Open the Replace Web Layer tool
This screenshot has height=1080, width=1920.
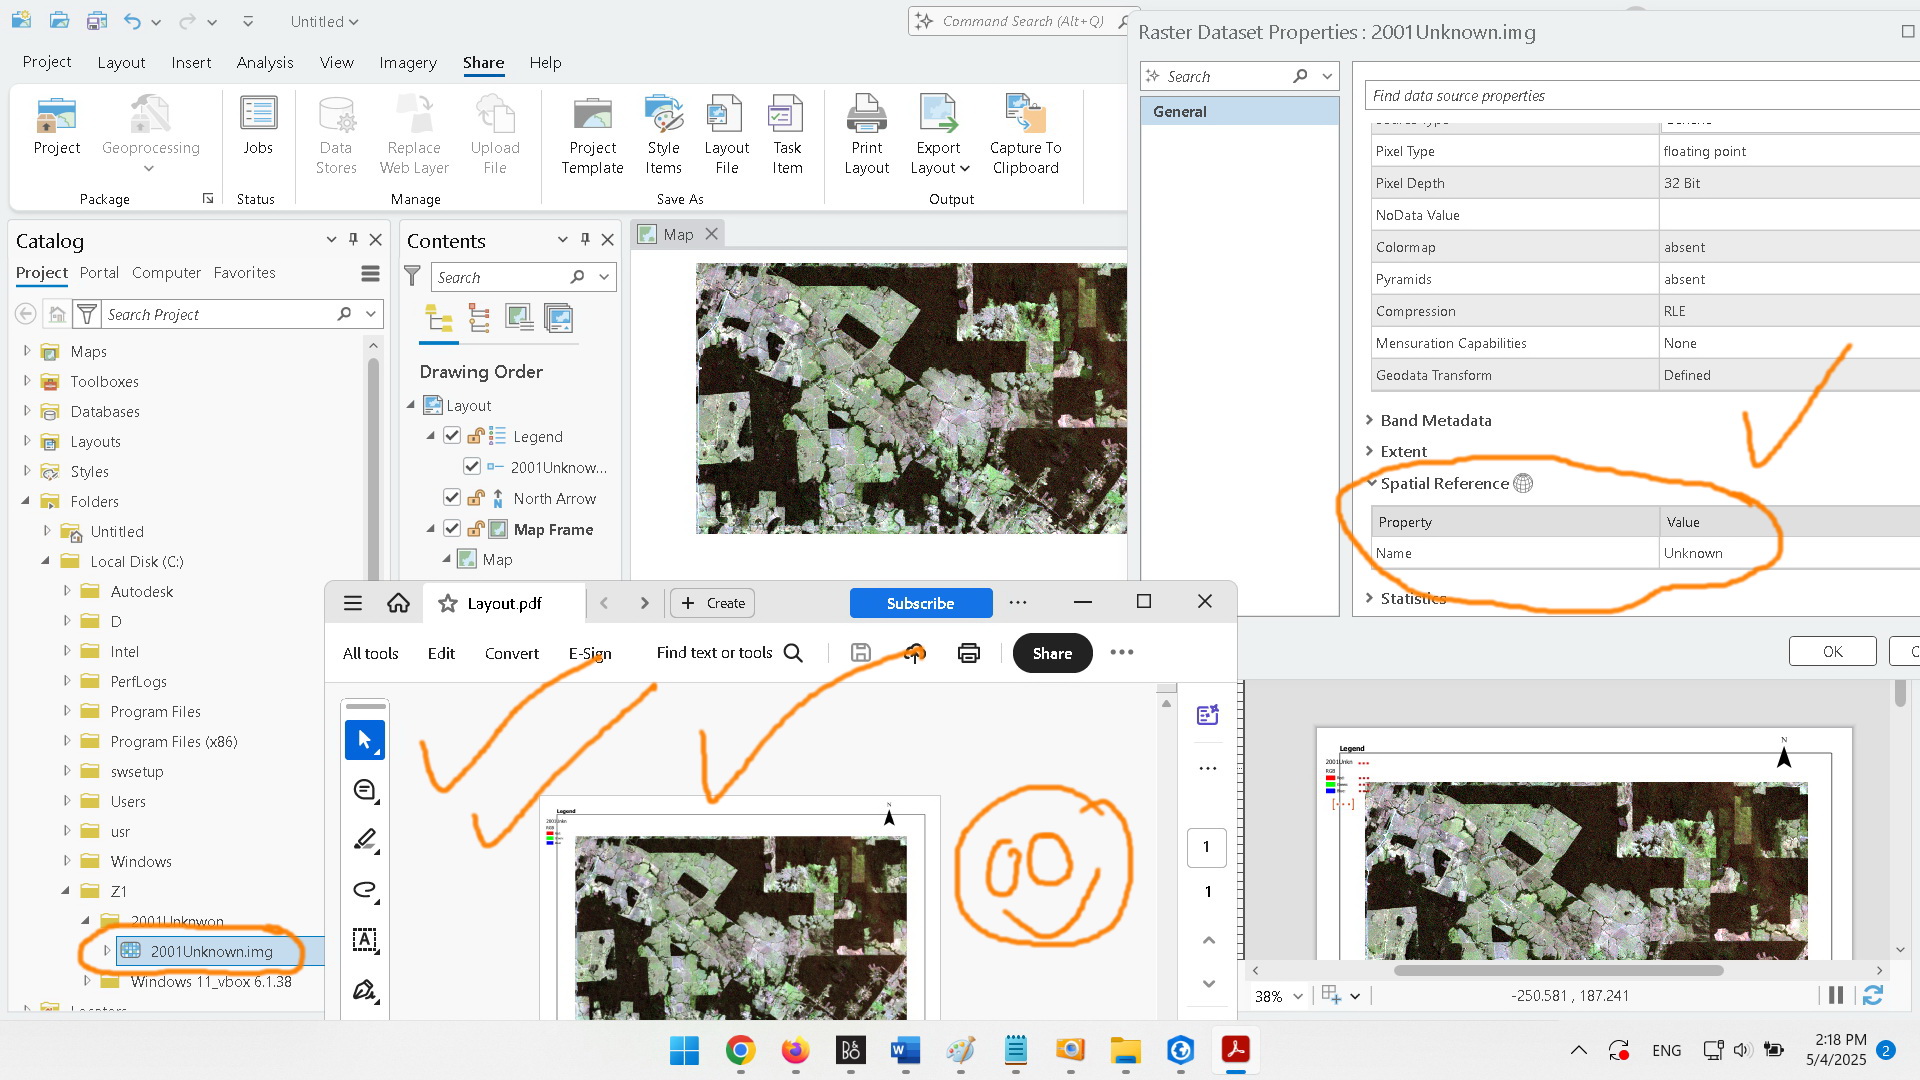(413, 133)
